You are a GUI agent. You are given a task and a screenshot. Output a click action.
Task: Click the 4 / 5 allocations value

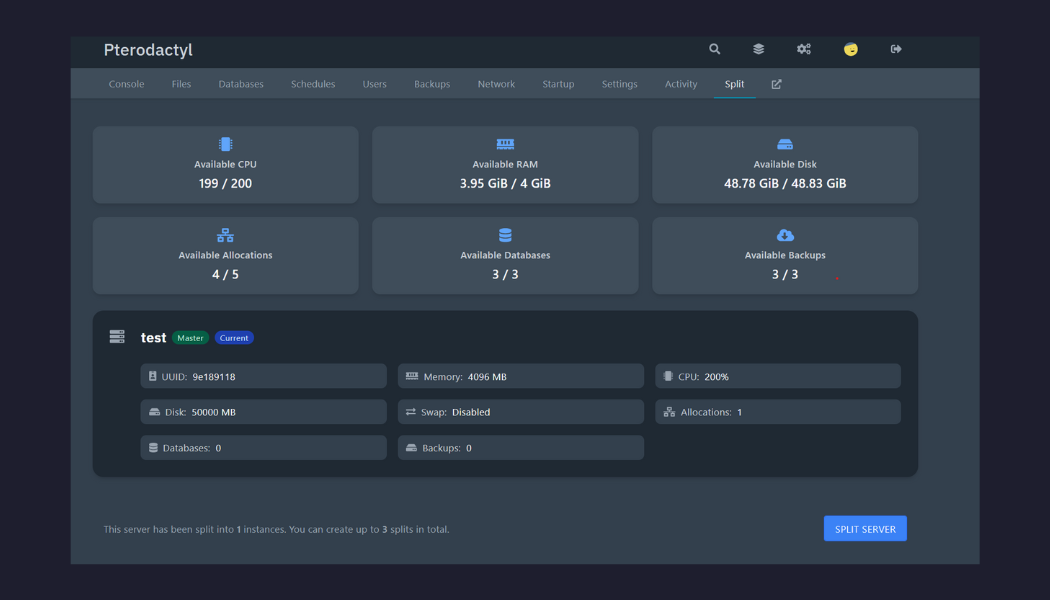tap(226, 275)
